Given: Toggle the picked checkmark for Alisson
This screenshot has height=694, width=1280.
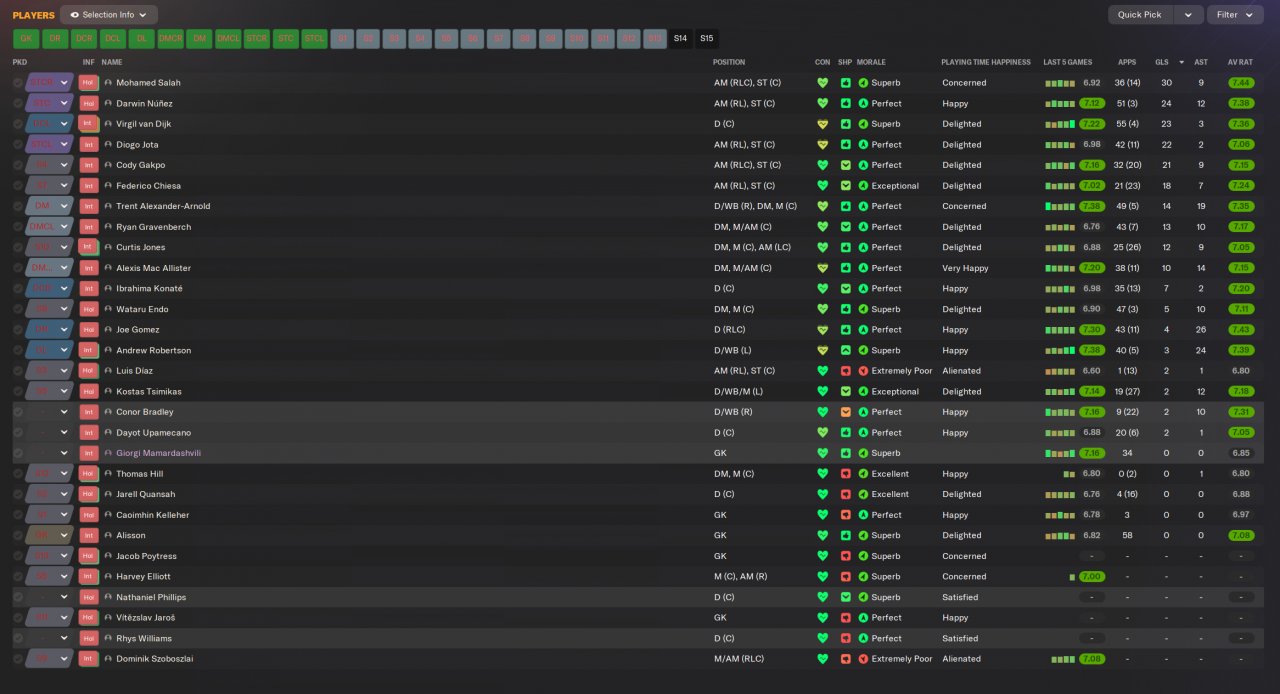Looking at the screenshot, I should coord(18,536).
